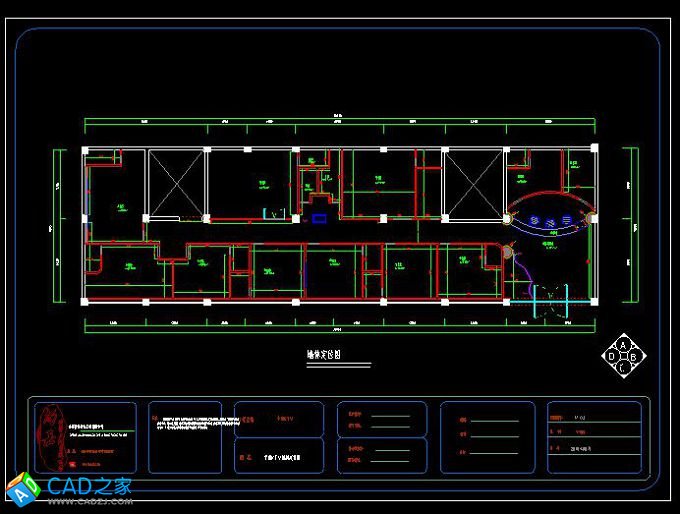Click the CAD之家 cube logo
Screen dimensions: 680x514
21,487
